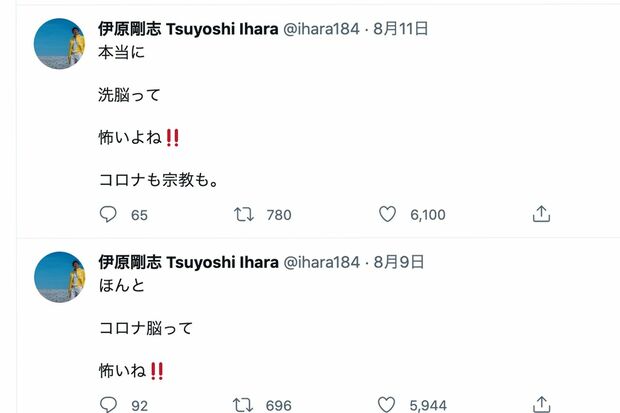Click @ihara184 handle on first tweet

click(323, 29)
